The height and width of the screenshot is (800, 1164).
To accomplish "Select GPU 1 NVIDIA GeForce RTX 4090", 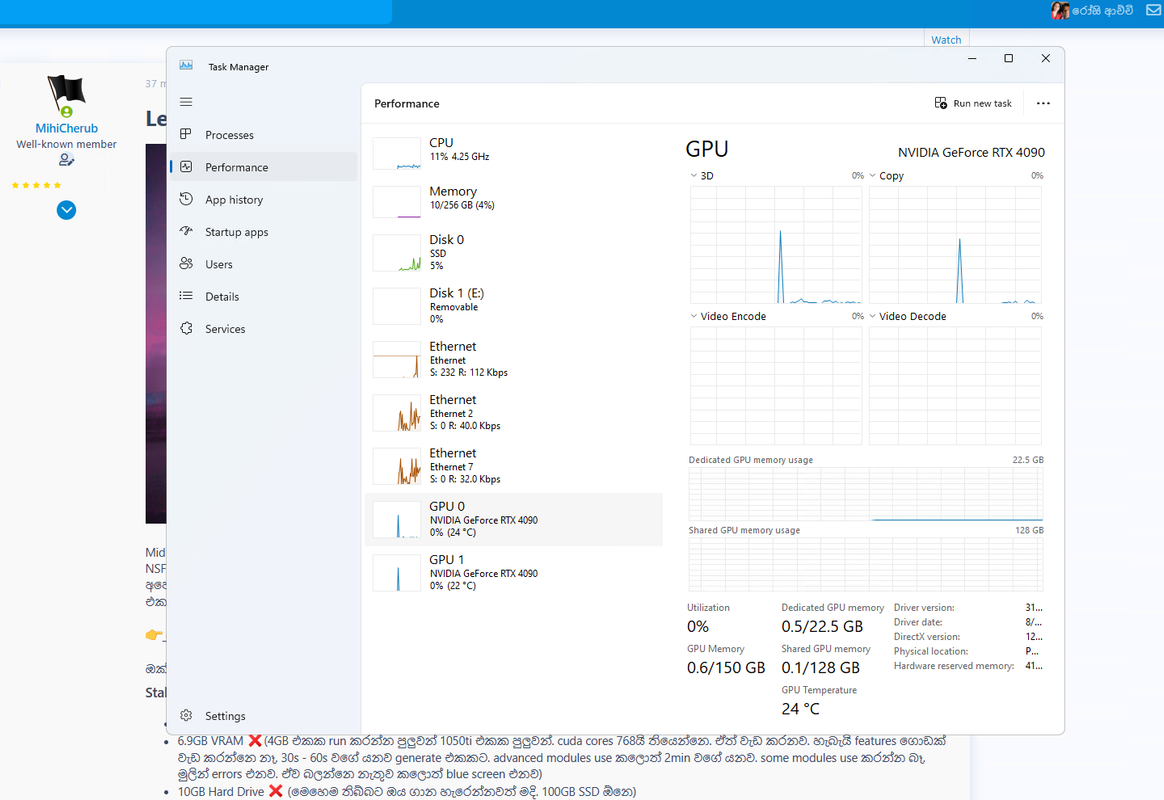I will 514,573.
